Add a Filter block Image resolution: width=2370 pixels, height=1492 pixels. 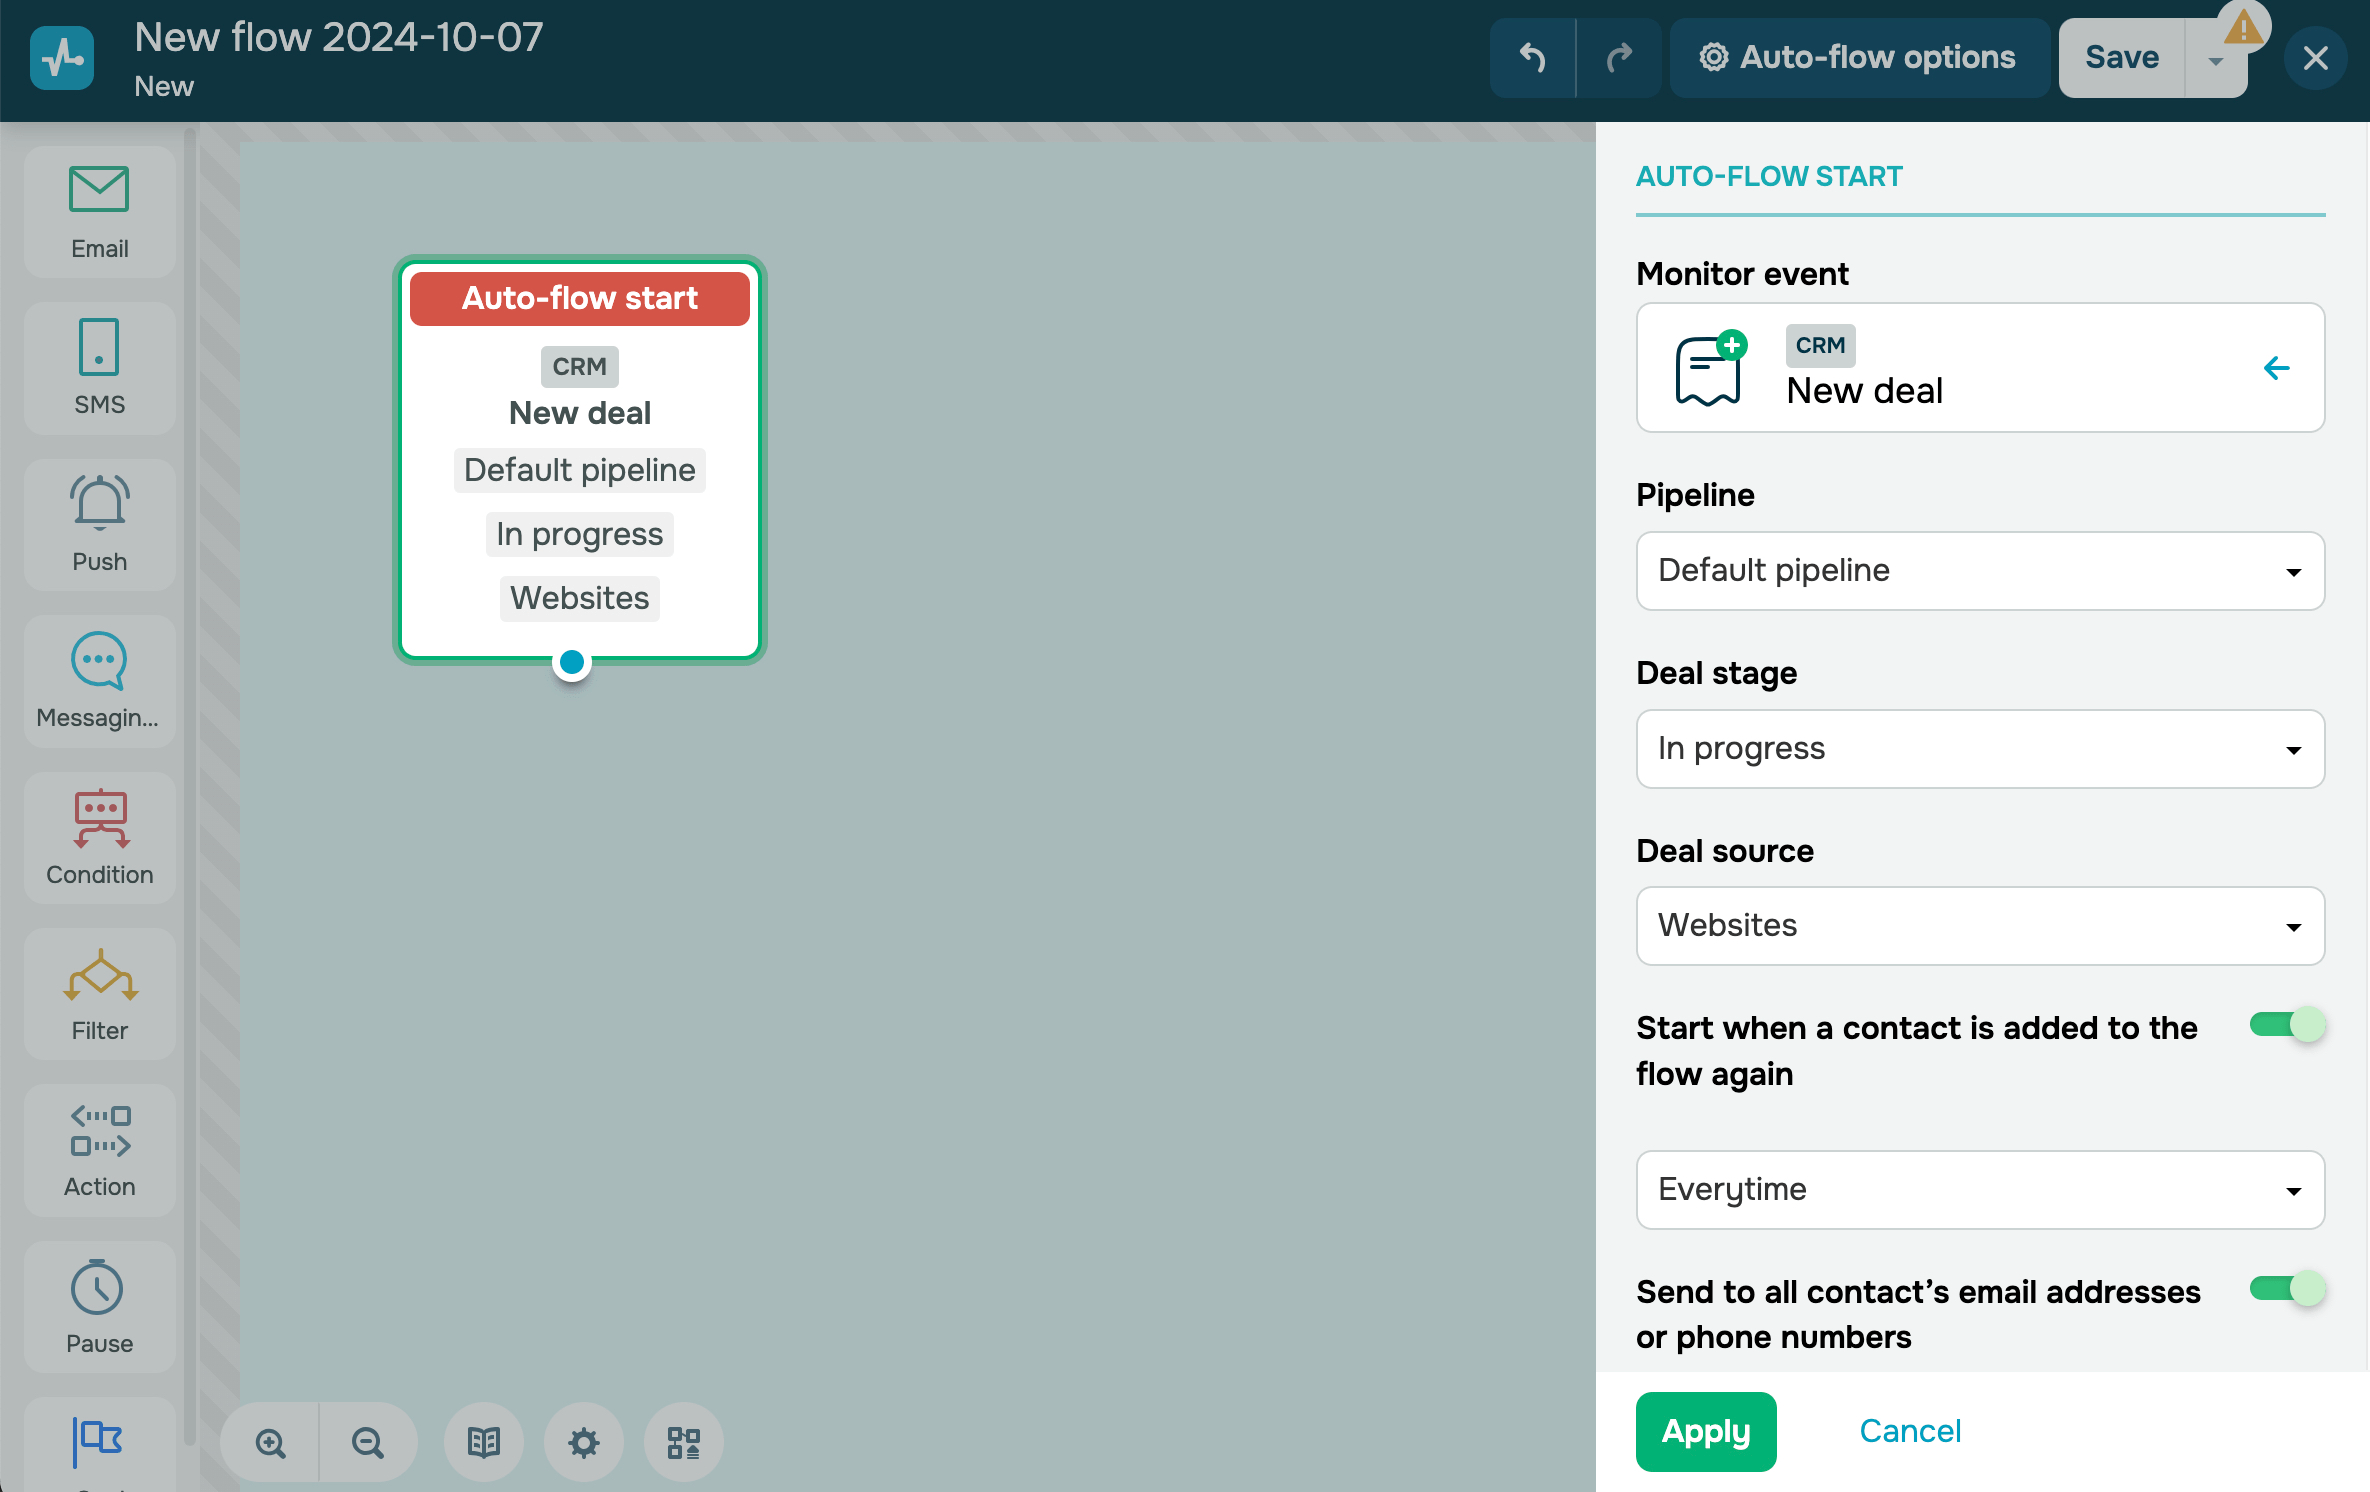[x=99, y=994]
